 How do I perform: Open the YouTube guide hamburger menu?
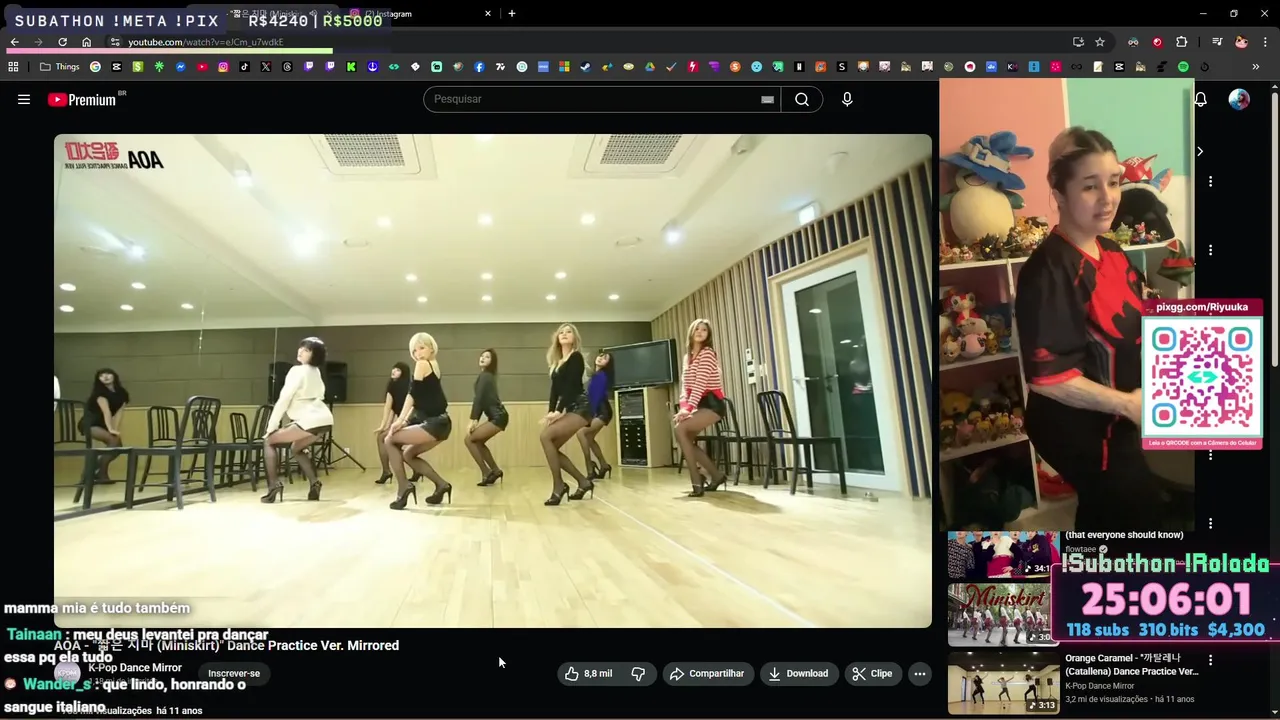click(x=24, y=99)
